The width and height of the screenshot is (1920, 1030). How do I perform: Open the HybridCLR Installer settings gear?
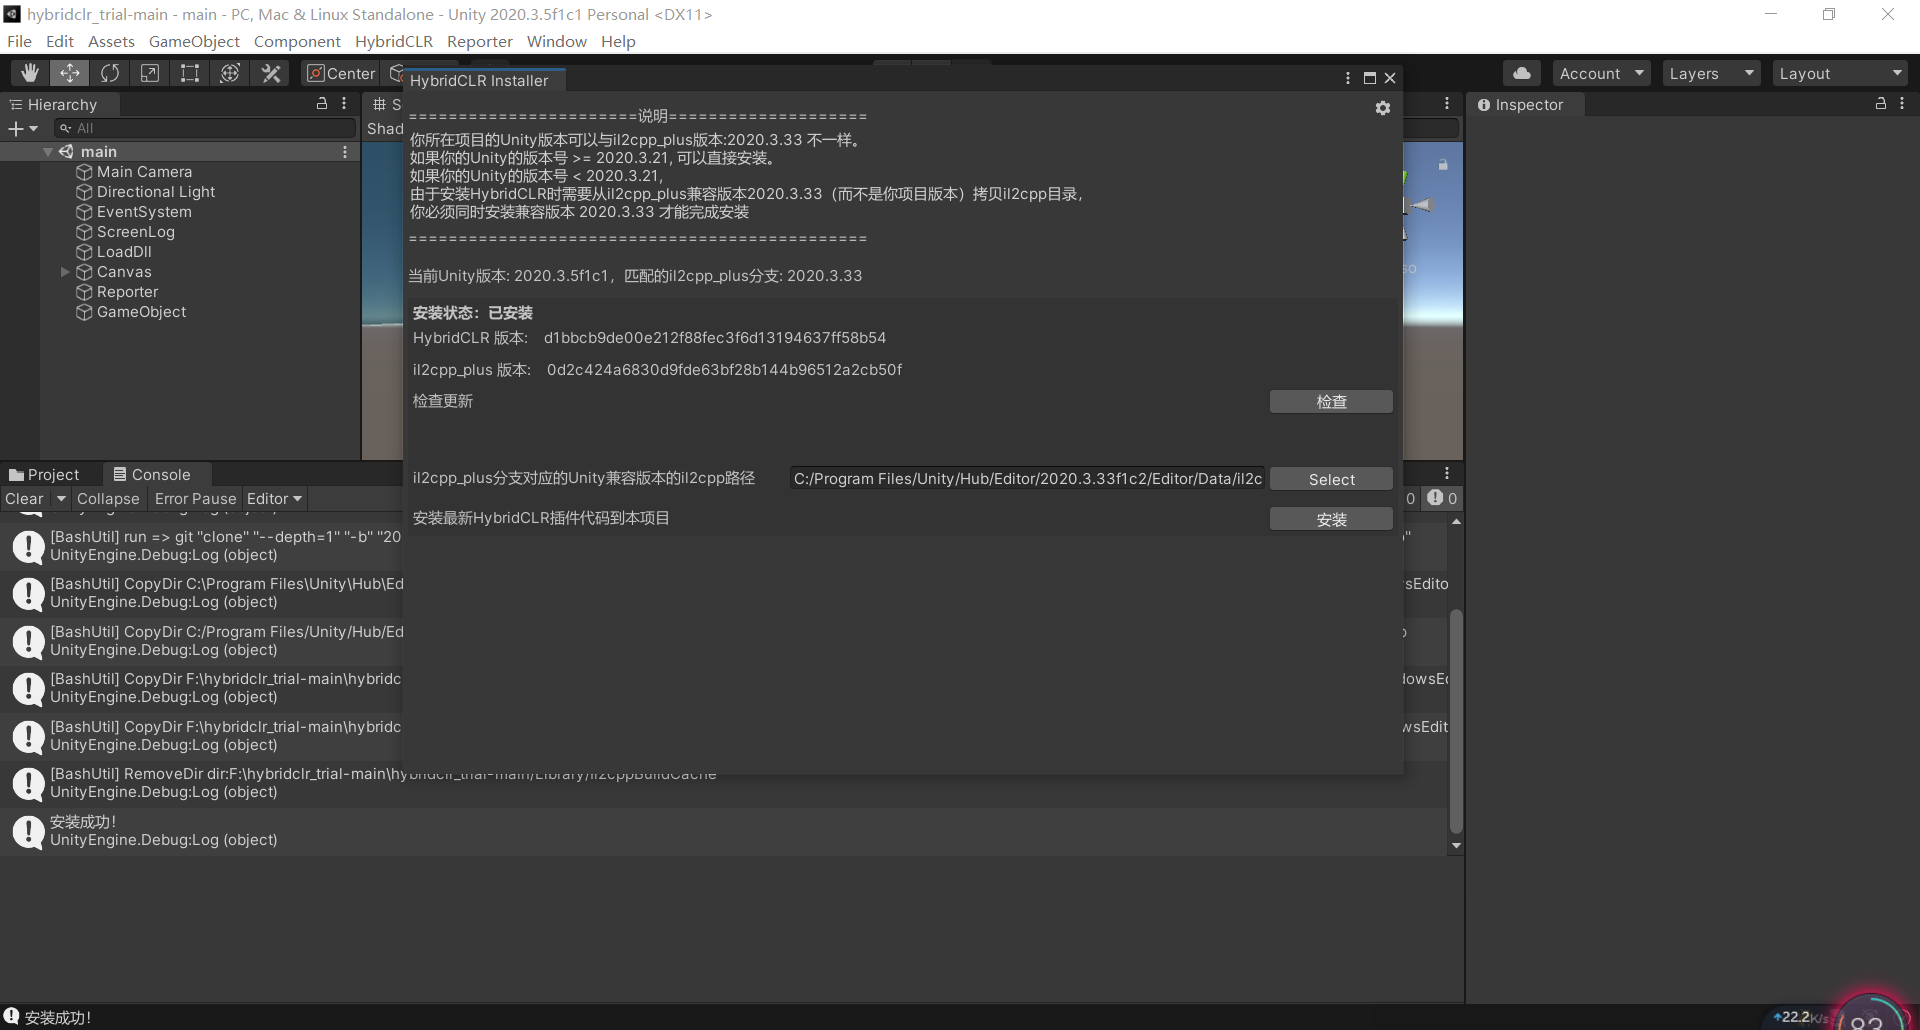pyautogui.click(x=1383, y=108)
